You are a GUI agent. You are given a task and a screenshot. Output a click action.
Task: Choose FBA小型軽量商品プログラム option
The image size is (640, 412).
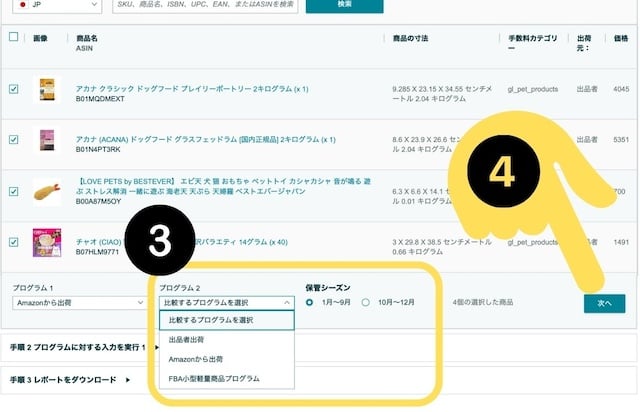pos(214,379)
